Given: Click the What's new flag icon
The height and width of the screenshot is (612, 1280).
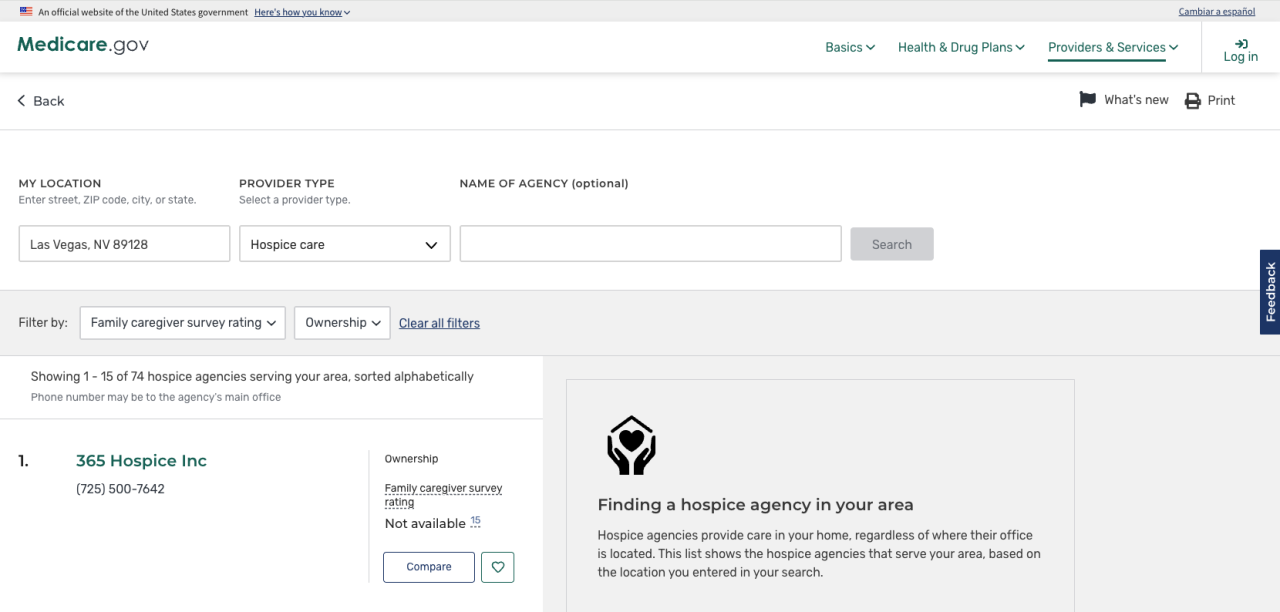Looking at the screenshot, I should (x=1087, y=100).
